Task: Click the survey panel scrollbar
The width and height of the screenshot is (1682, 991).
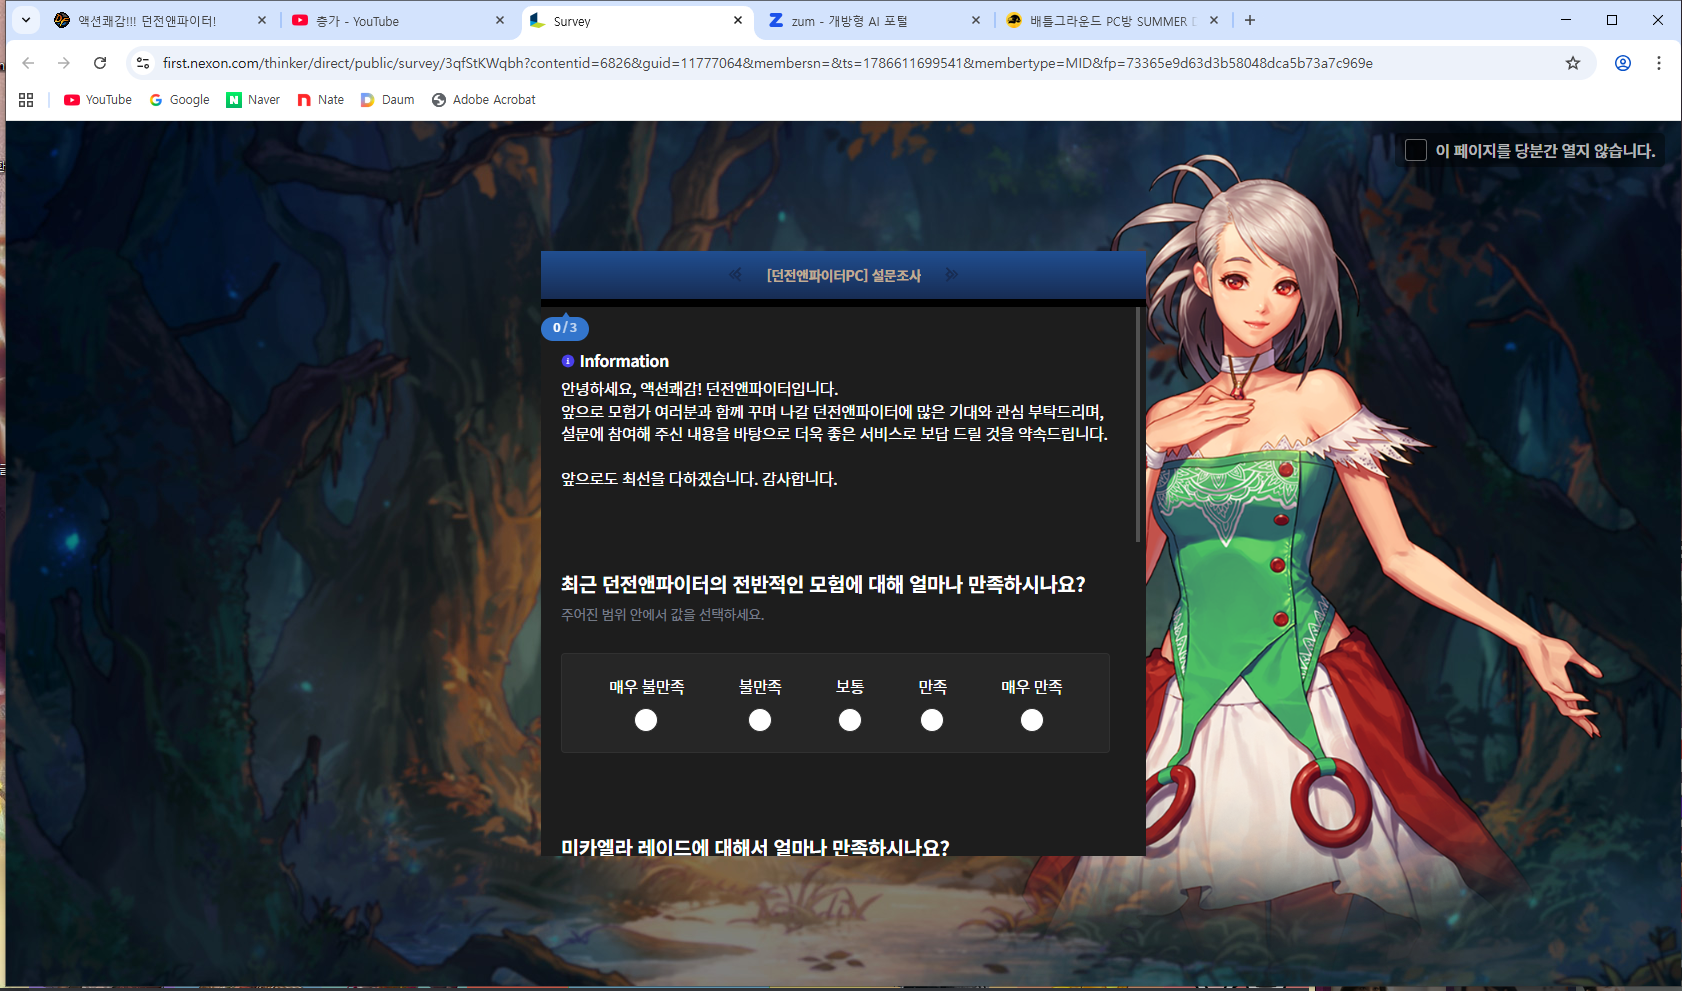Action: (1138, 425)
